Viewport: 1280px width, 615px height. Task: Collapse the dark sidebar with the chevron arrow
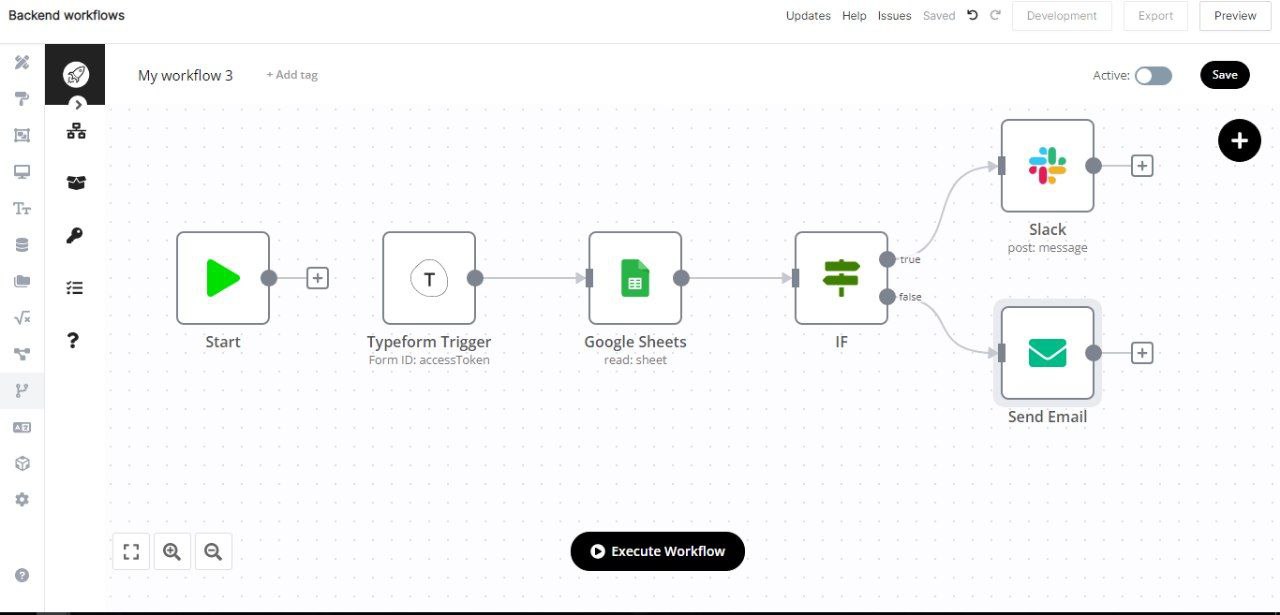pos(77,103)
